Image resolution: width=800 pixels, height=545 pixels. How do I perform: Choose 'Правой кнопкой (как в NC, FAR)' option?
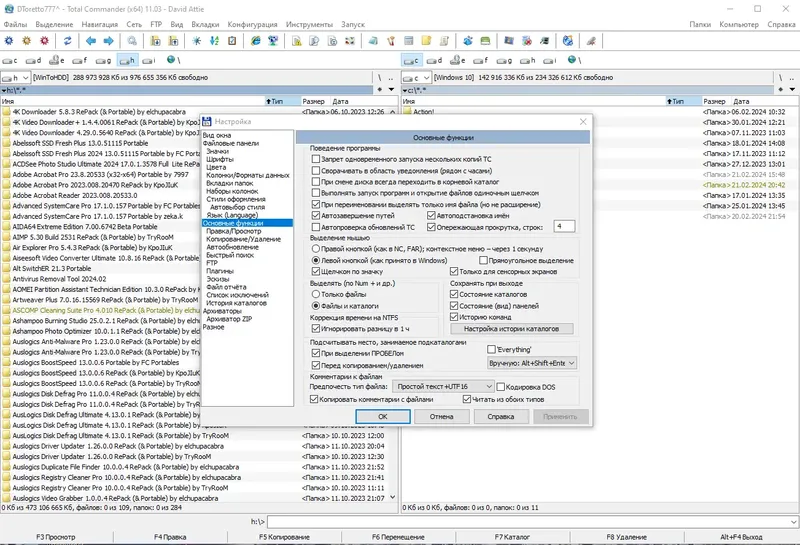pyautogui.click(x=317, y=249)
